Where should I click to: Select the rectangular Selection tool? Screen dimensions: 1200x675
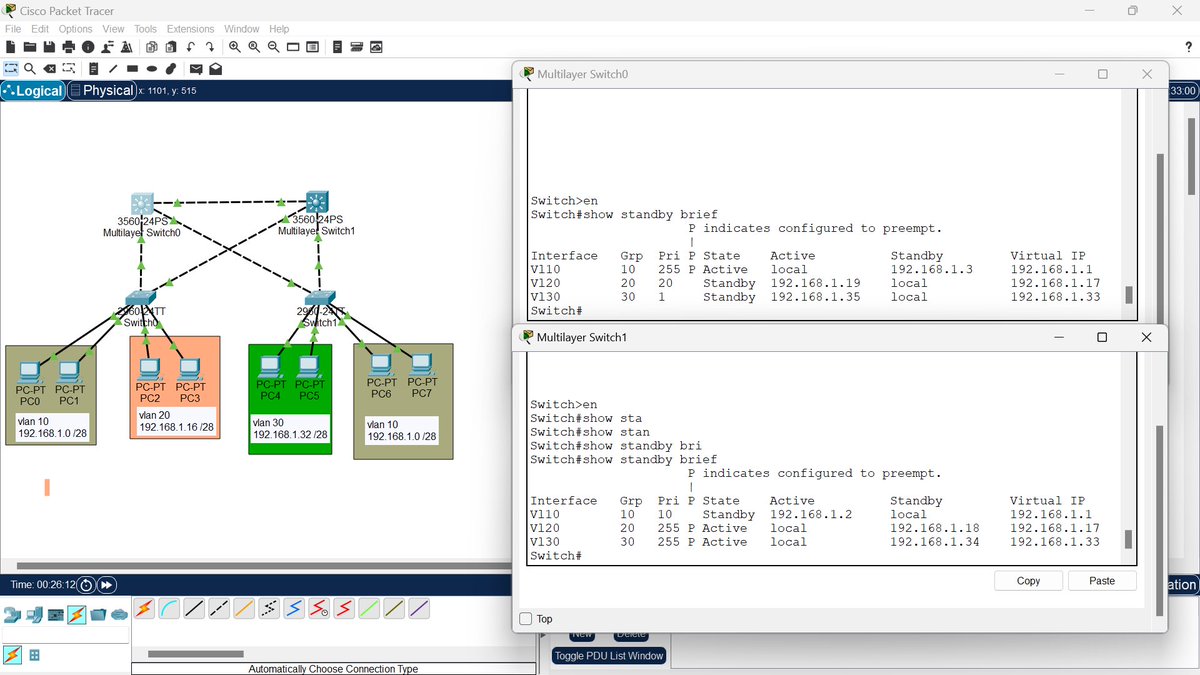click(12, 68)
